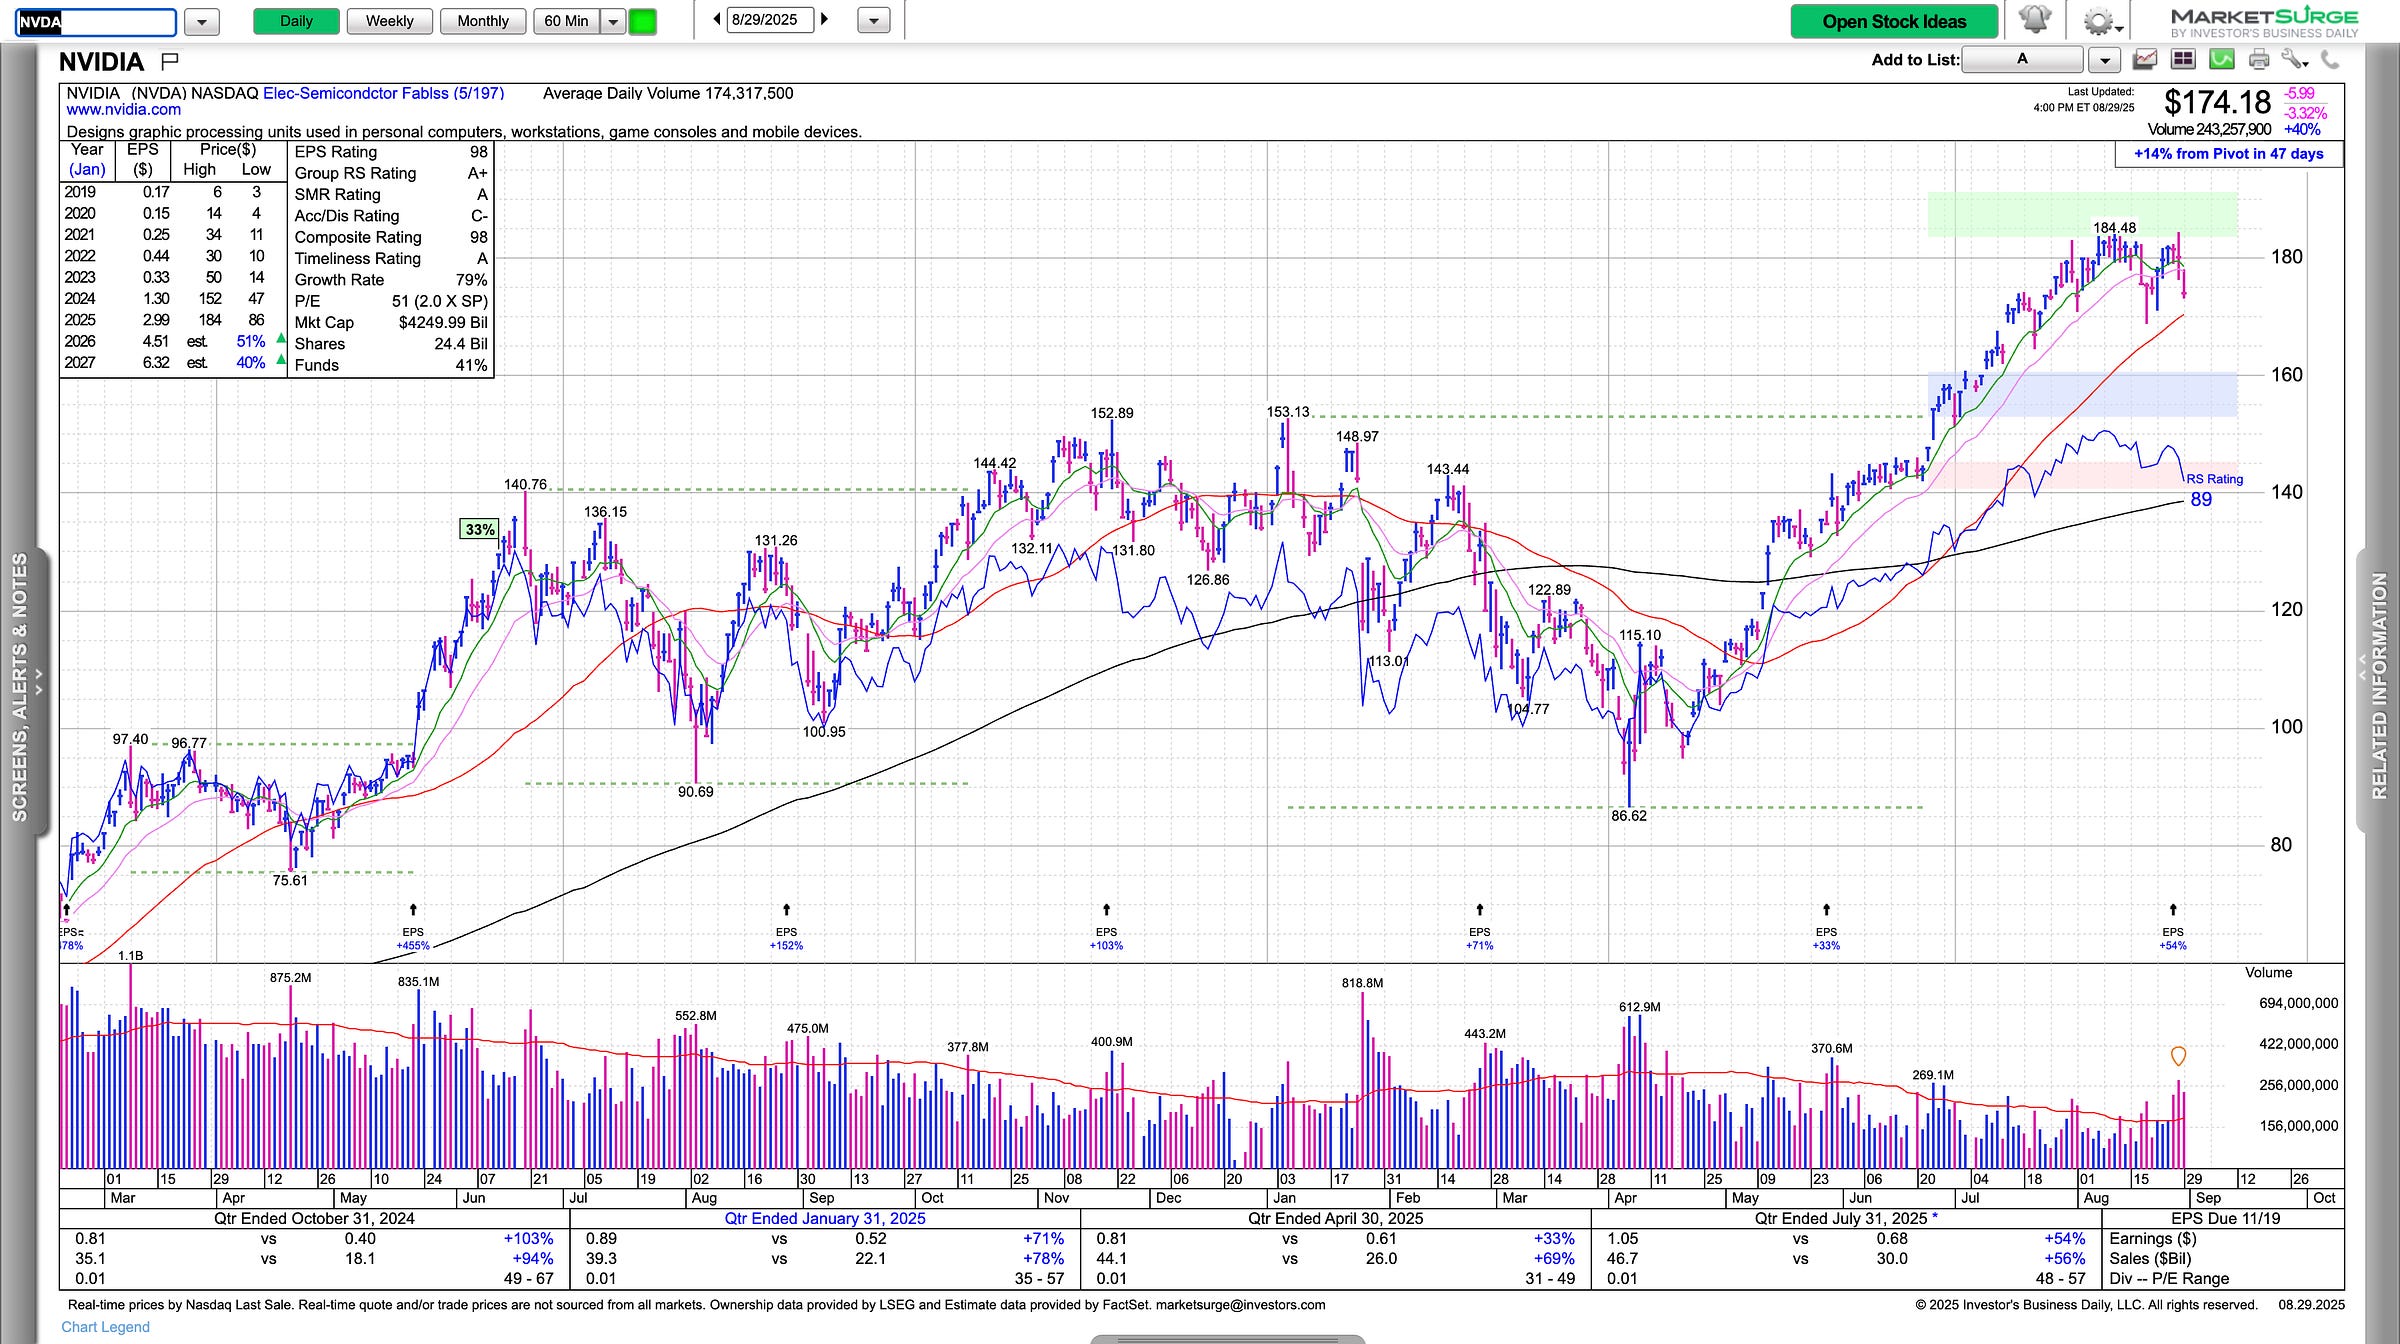
Task: Expand the Add to List dropdown arrow
Action: 2104,60
